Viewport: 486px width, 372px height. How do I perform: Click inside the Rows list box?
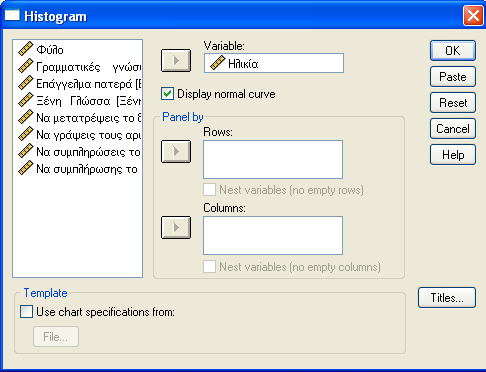[273, 159]
